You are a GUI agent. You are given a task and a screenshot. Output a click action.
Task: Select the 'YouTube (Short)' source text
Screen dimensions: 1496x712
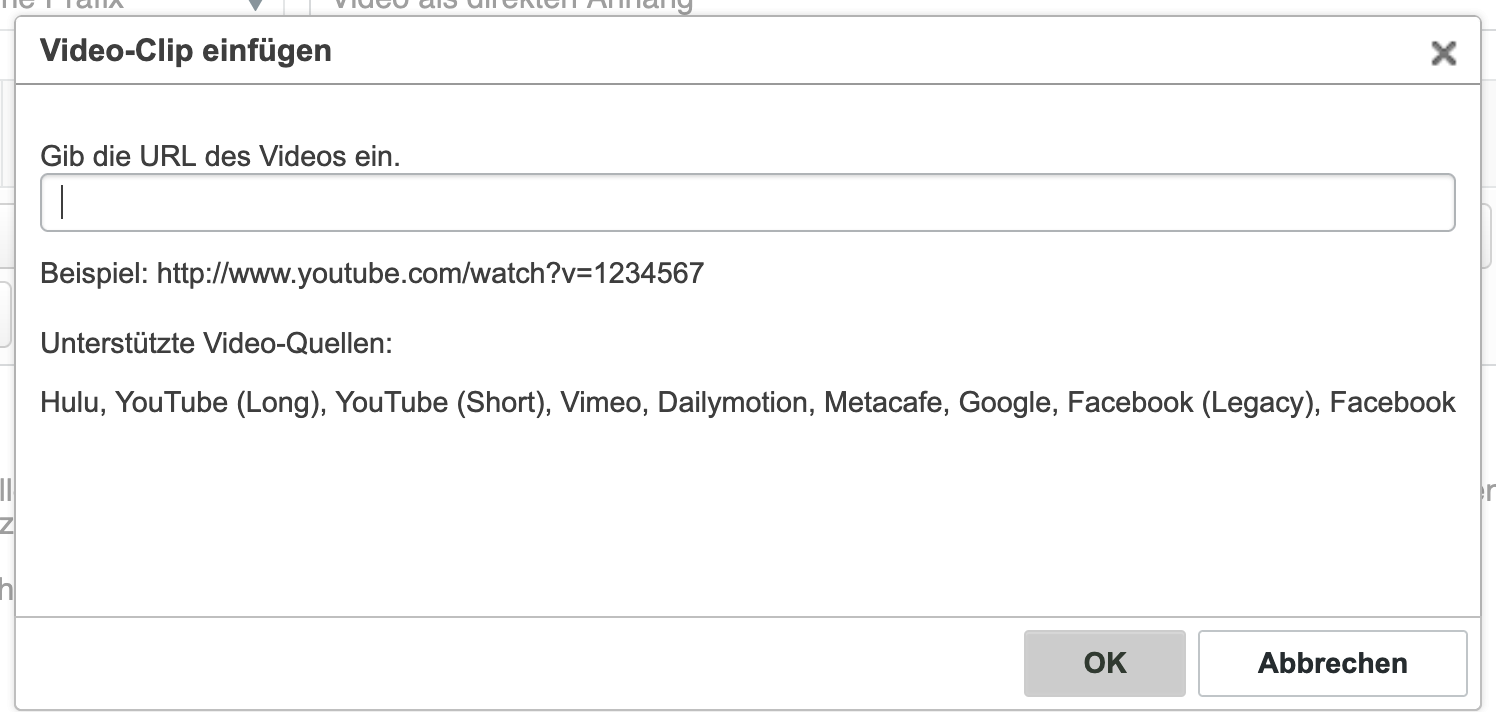441,403
